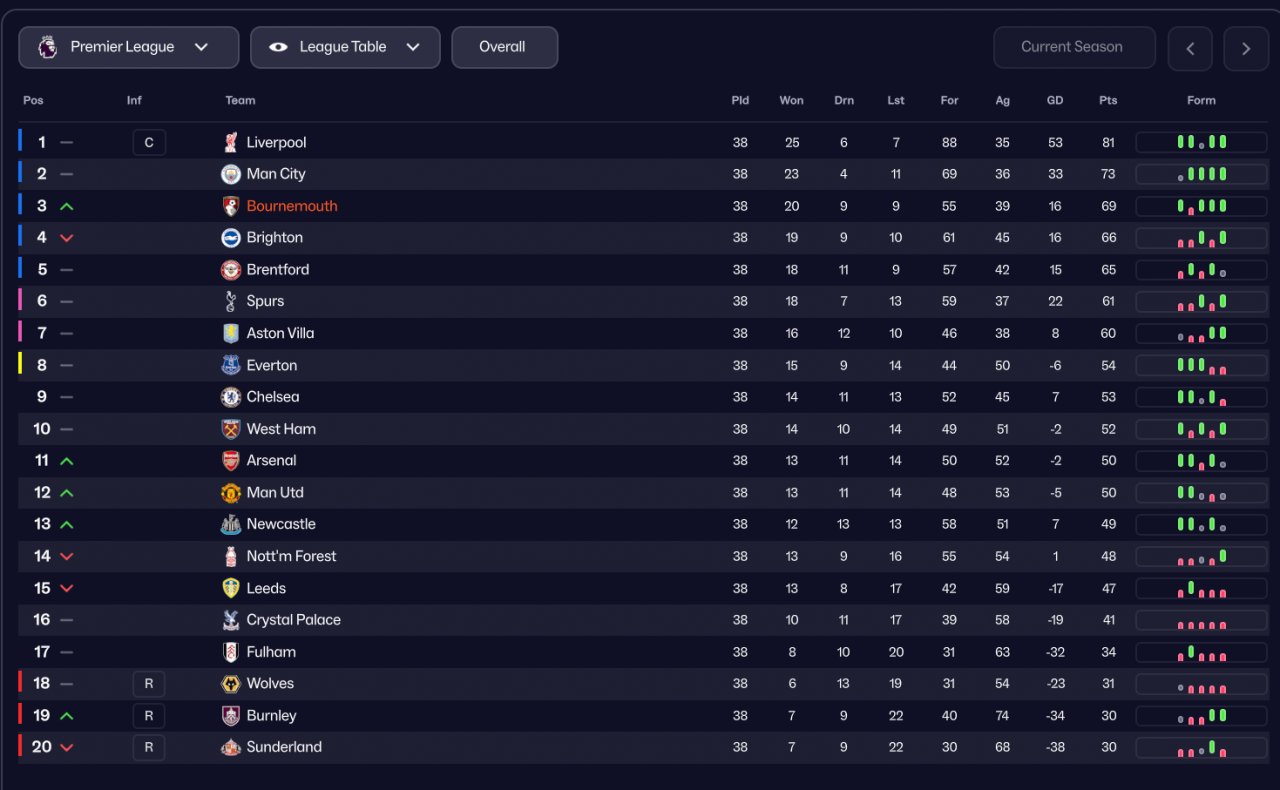Click the Brighton club crest icon

[x=231, y=238]
